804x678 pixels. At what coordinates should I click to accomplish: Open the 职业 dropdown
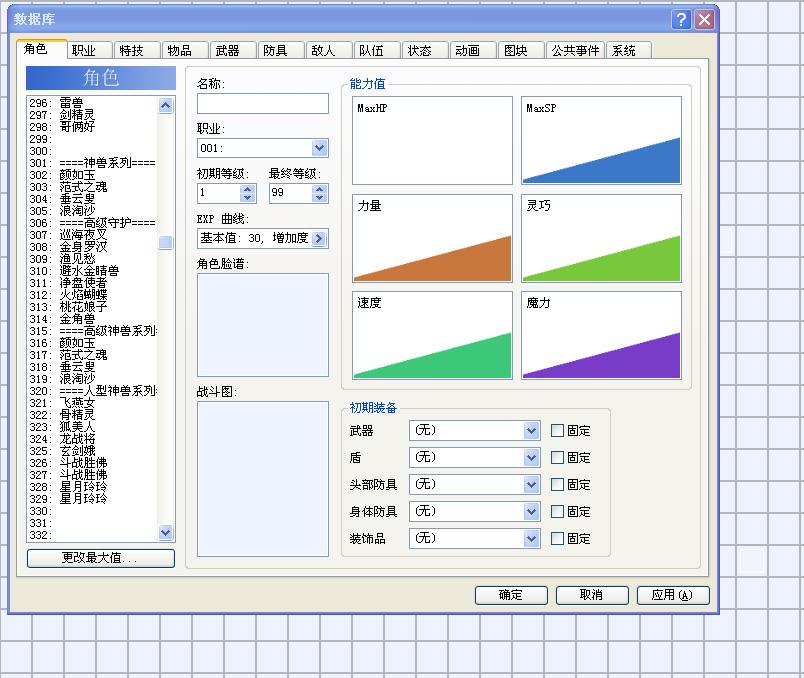tap(319, 148)
